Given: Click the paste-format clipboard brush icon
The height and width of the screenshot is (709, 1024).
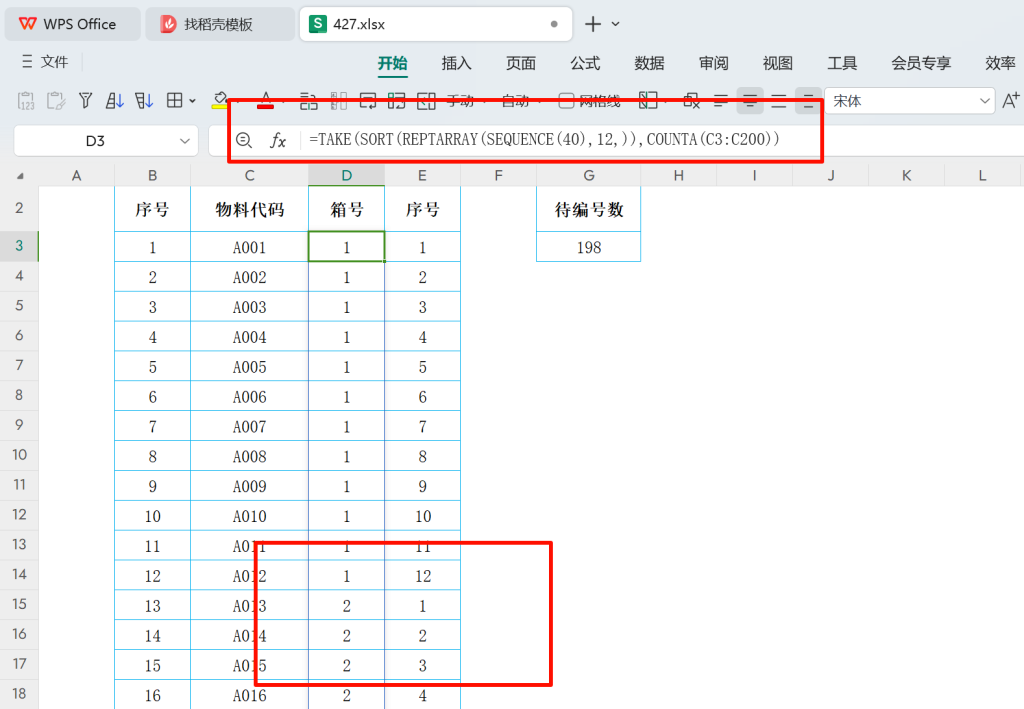Looking at the screenshot, I should coord(56,101).
